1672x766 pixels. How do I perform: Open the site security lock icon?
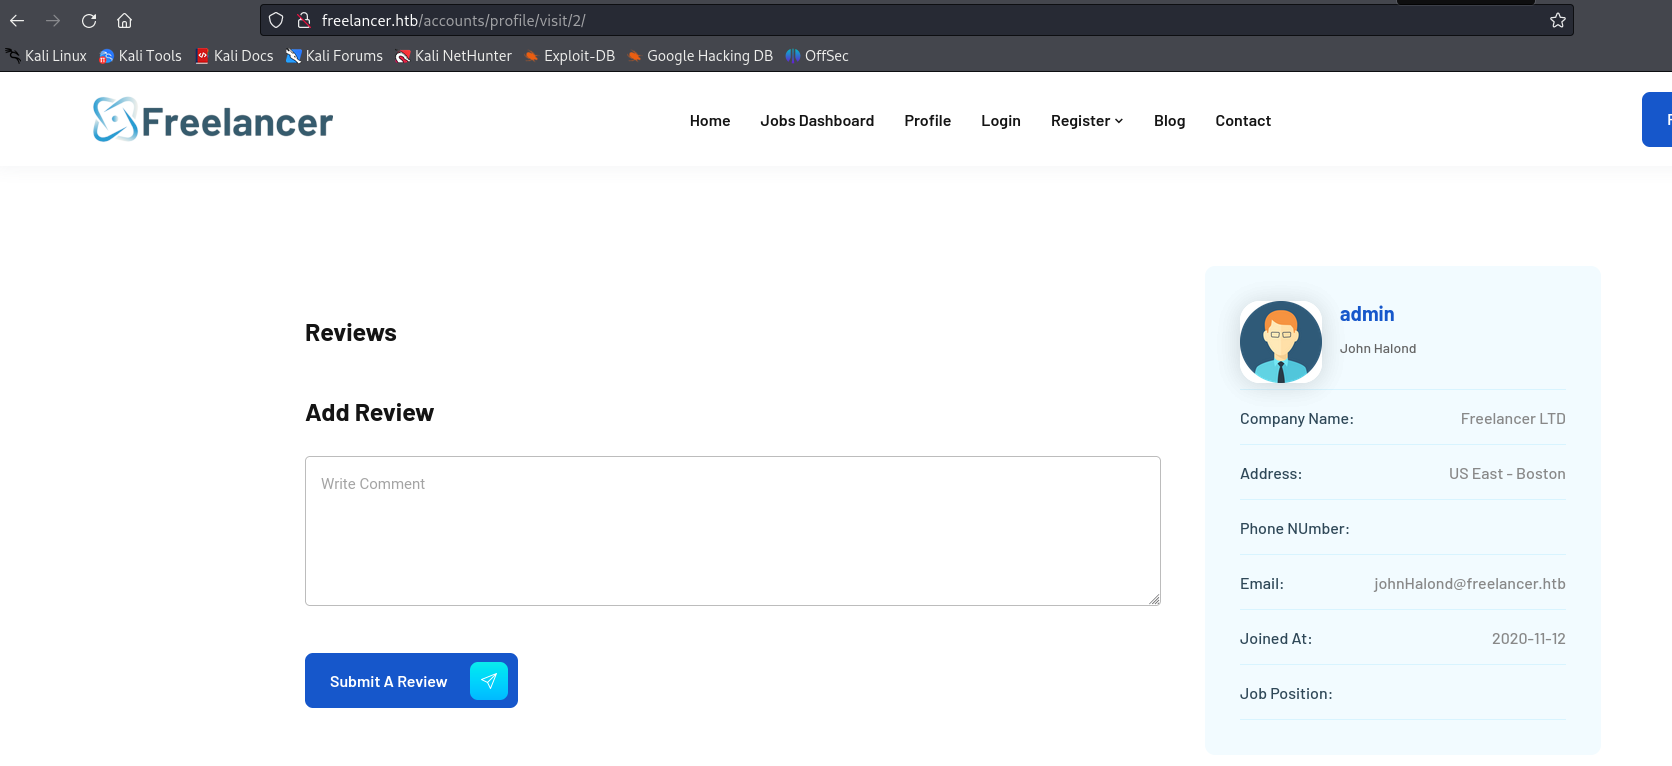304,20
